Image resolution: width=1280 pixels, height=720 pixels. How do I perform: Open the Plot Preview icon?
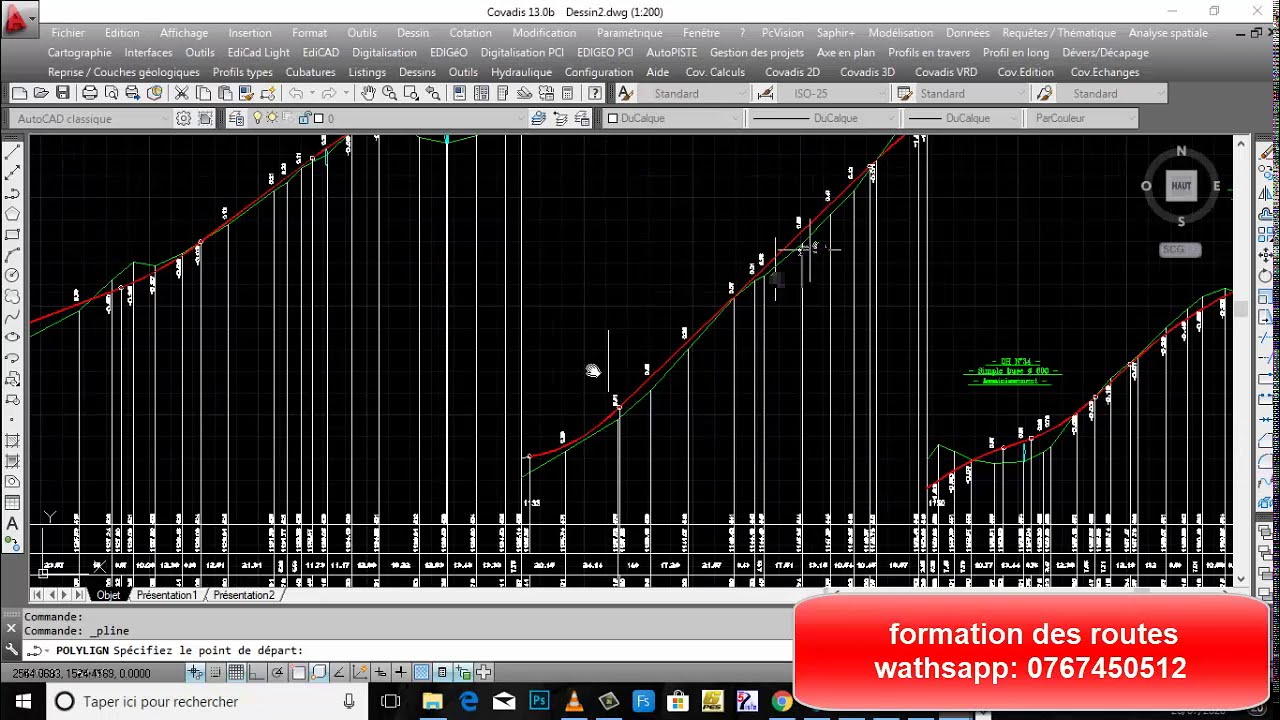[x=111, y=93]
